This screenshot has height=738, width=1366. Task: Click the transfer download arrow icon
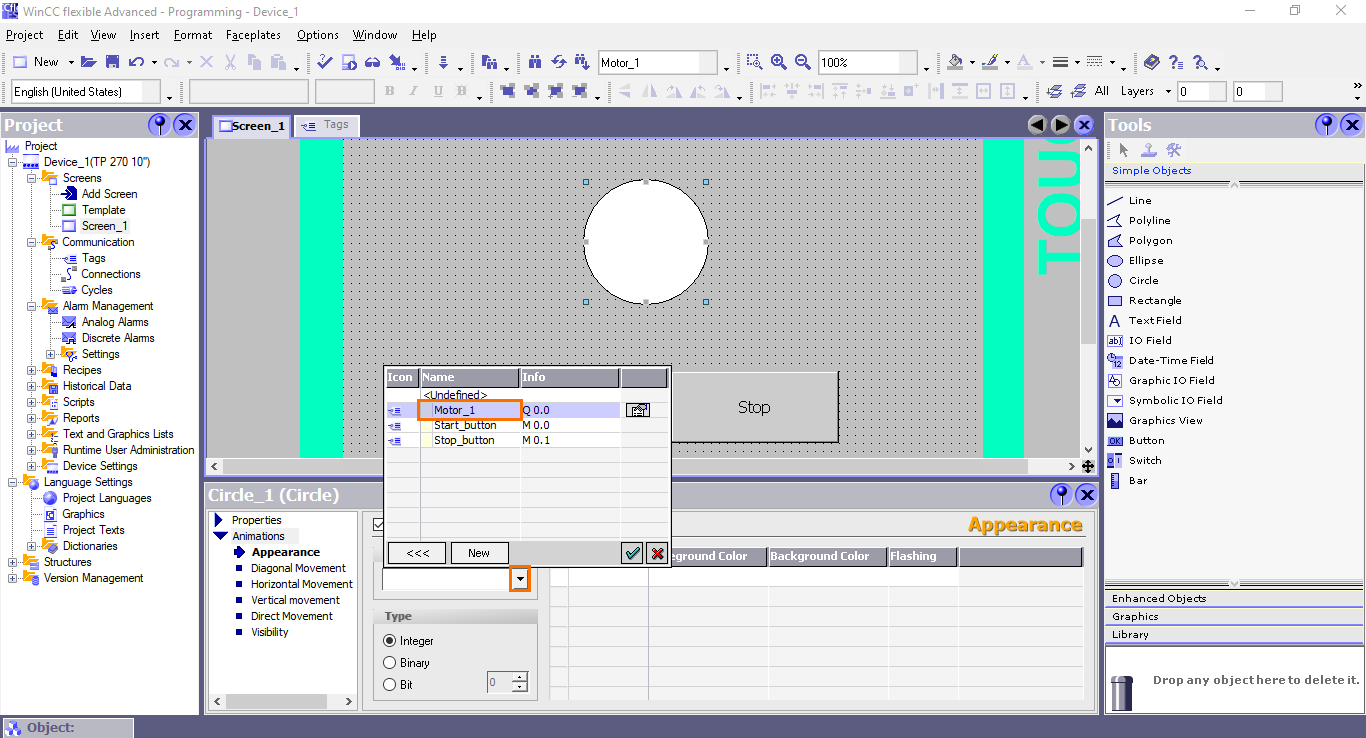point(443,62)
